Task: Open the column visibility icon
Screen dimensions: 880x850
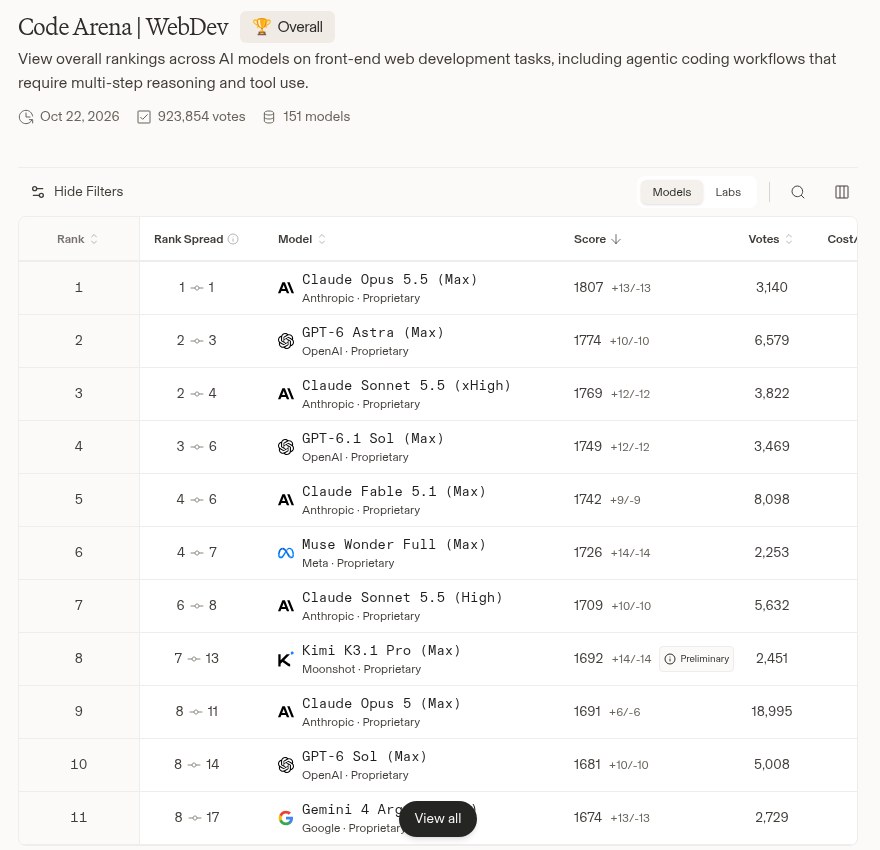Action: pos(841,192)
